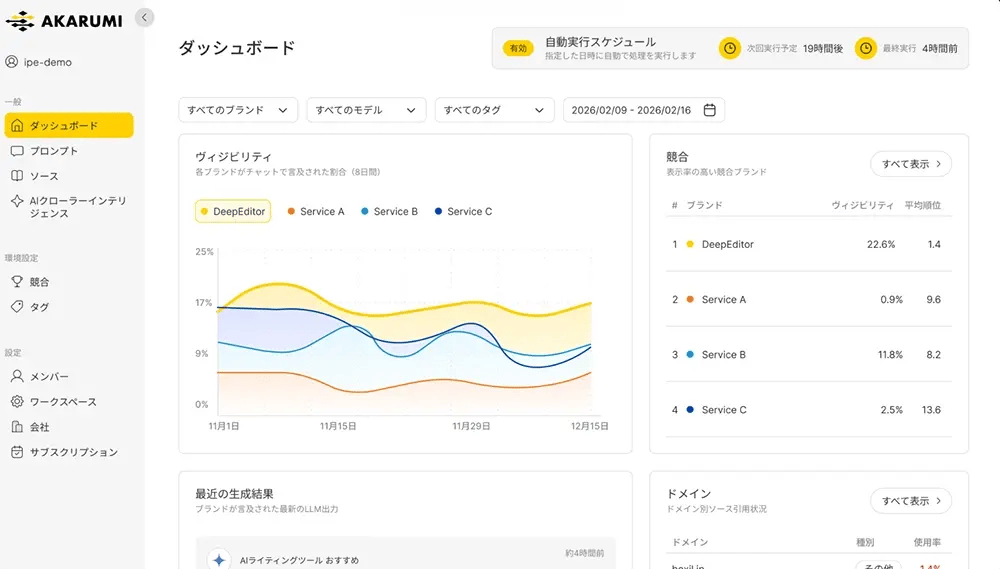
Task: Click すべて表示 in the 競合 panel
Action: tap(910, 164)
